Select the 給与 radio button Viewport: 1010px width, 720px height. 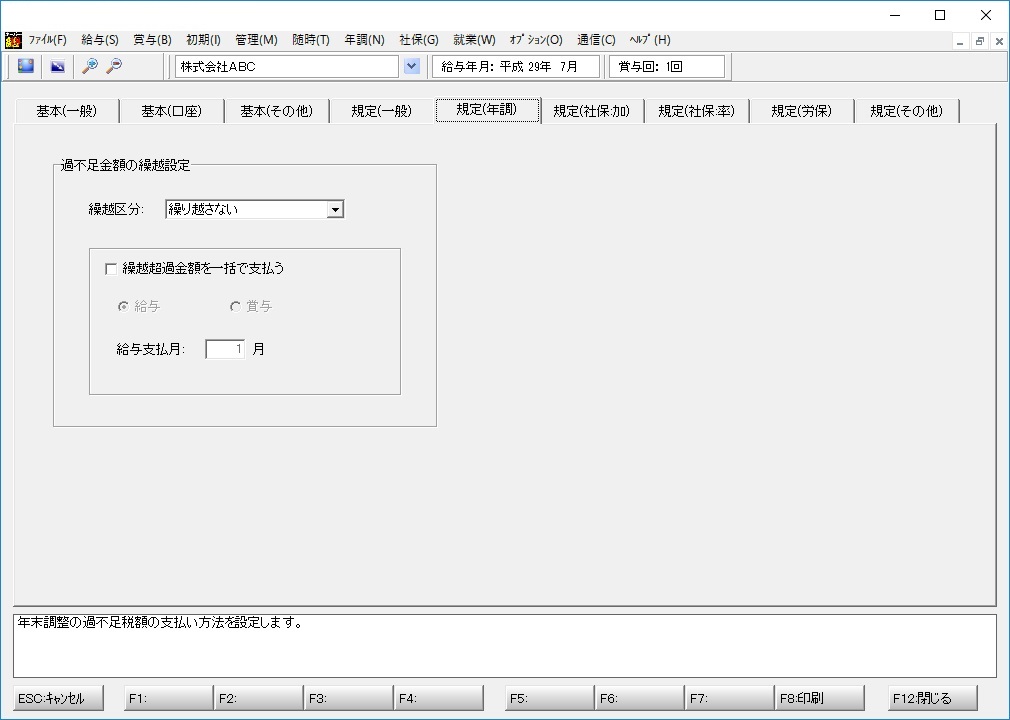point(123,307)
